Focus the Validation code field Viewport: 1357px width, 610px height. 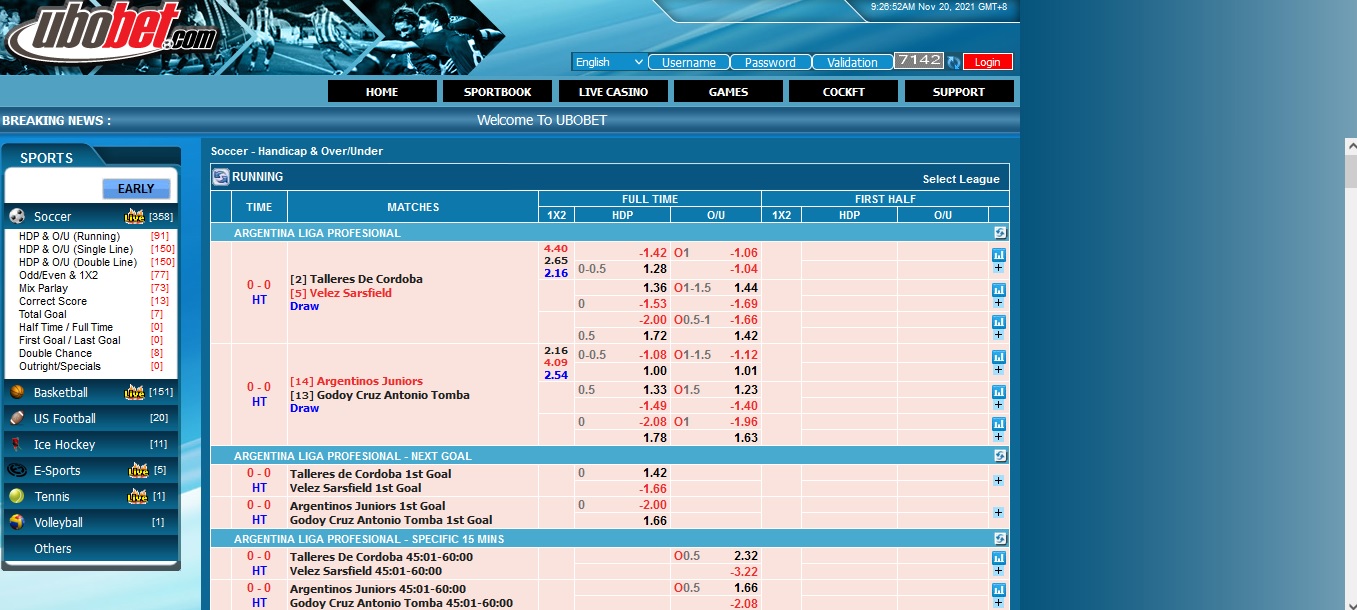pos(853,62)
